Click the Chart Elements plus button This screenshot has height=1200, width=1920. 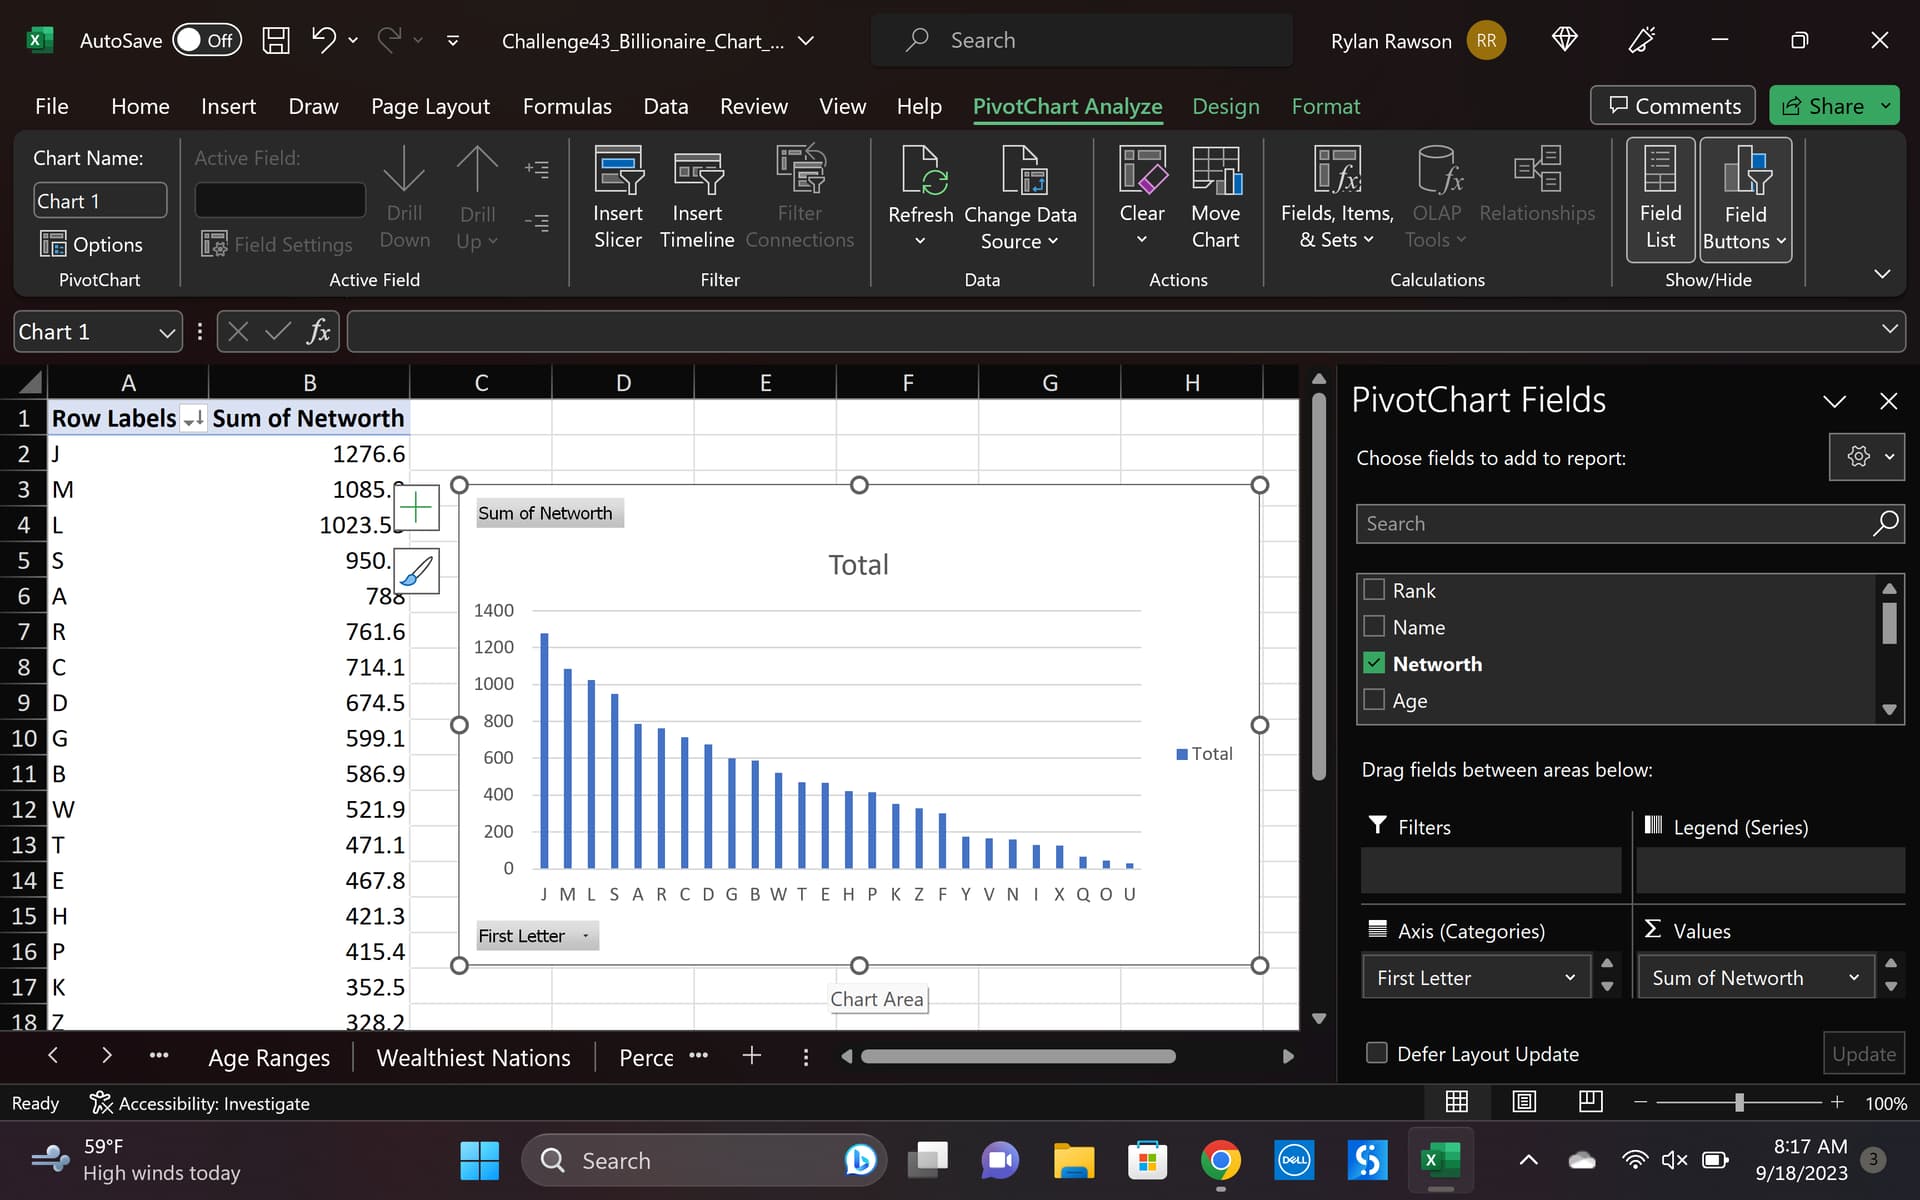(x=416, y=508)
